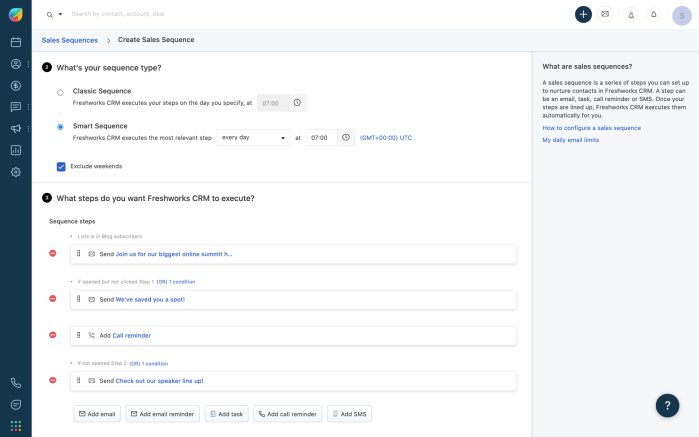The image size is (699, 437).
Task: Click the search by contact, account, deal field
Action: coord(118,14)
